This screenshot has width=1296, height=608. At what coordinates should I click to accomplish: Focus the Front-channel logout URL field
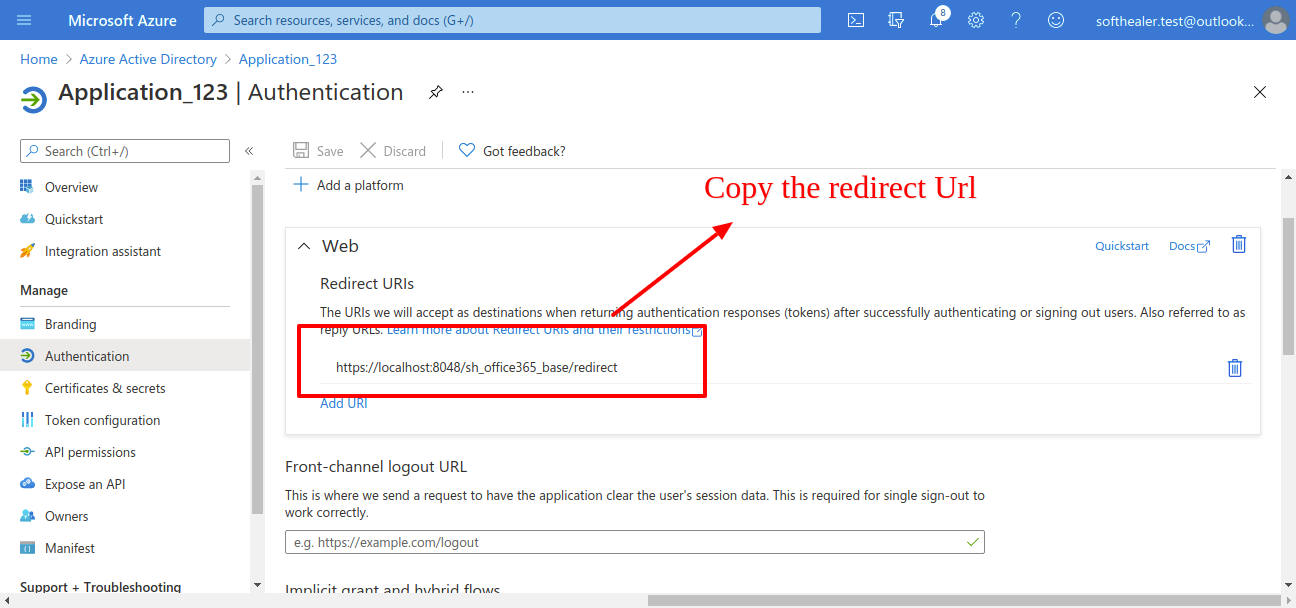[634, 542]
